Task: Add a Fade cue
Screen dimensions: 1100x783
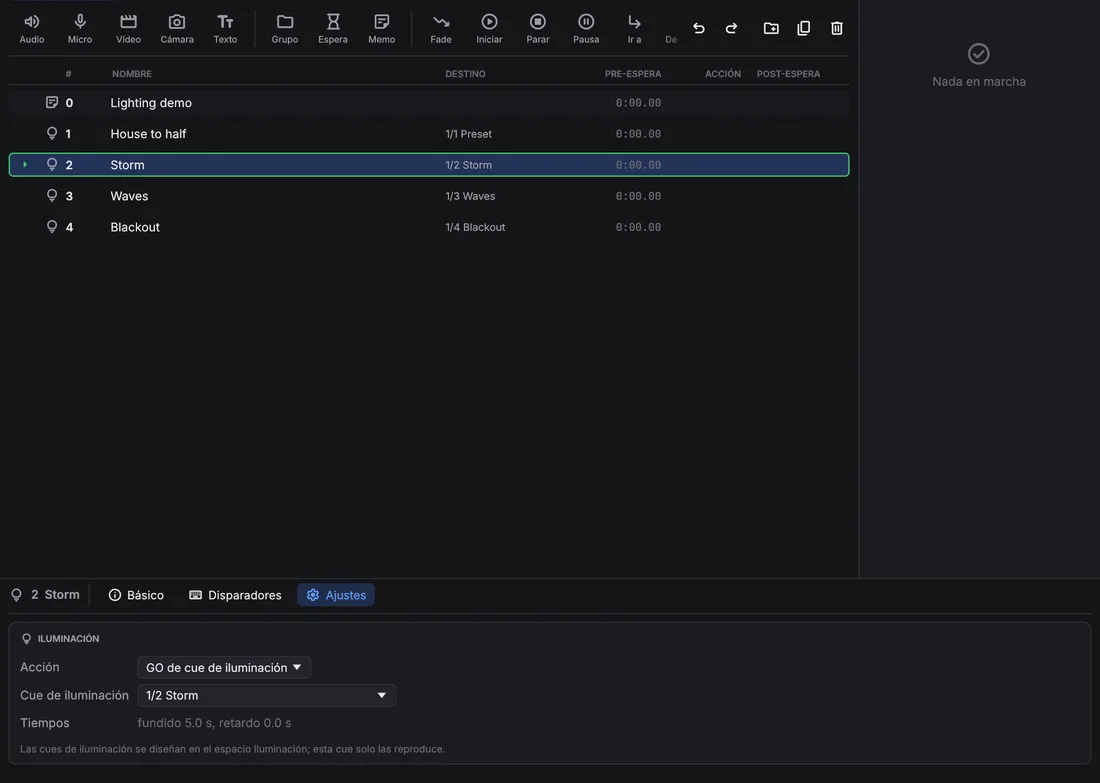Action: point(441,29)
